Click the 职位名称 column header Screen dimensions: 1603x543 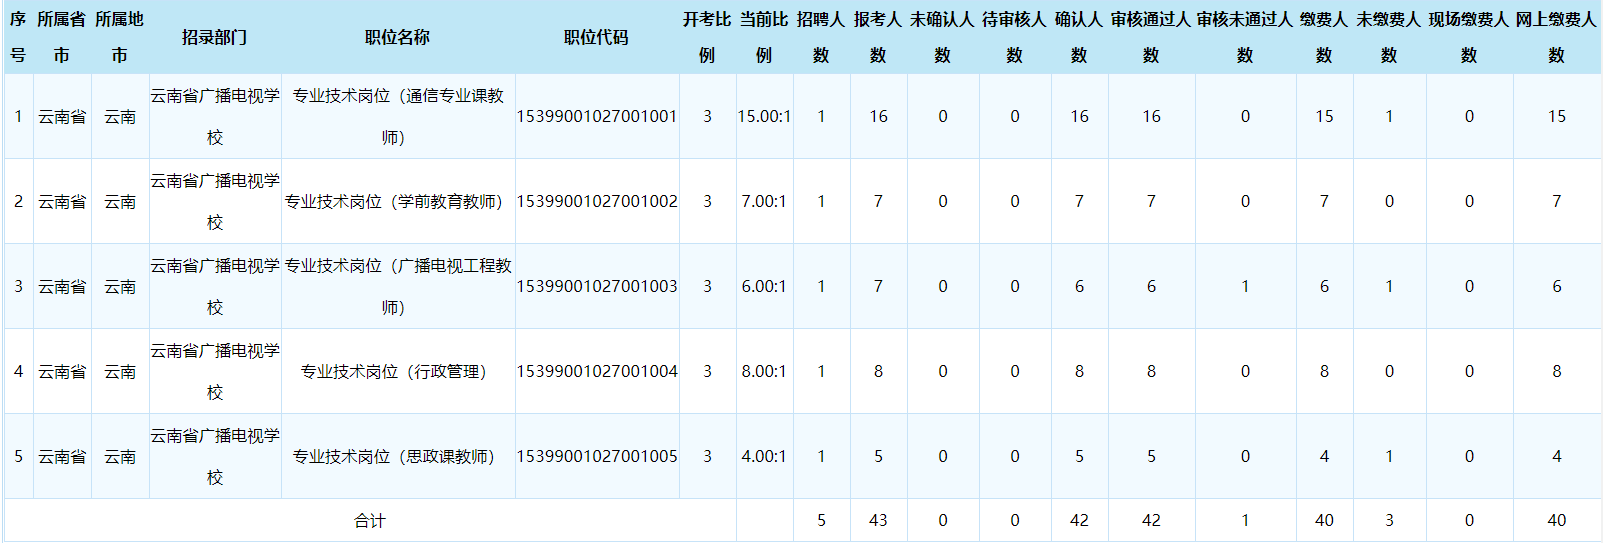click(397, 37)
